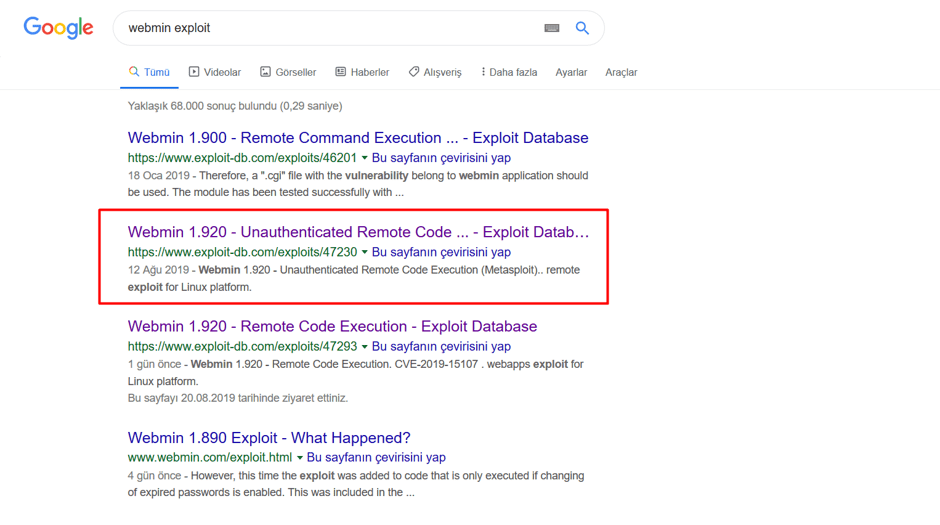Click the snippet dated 12 Ağu 2019
940x525 pixels.
tap(354, 278)
